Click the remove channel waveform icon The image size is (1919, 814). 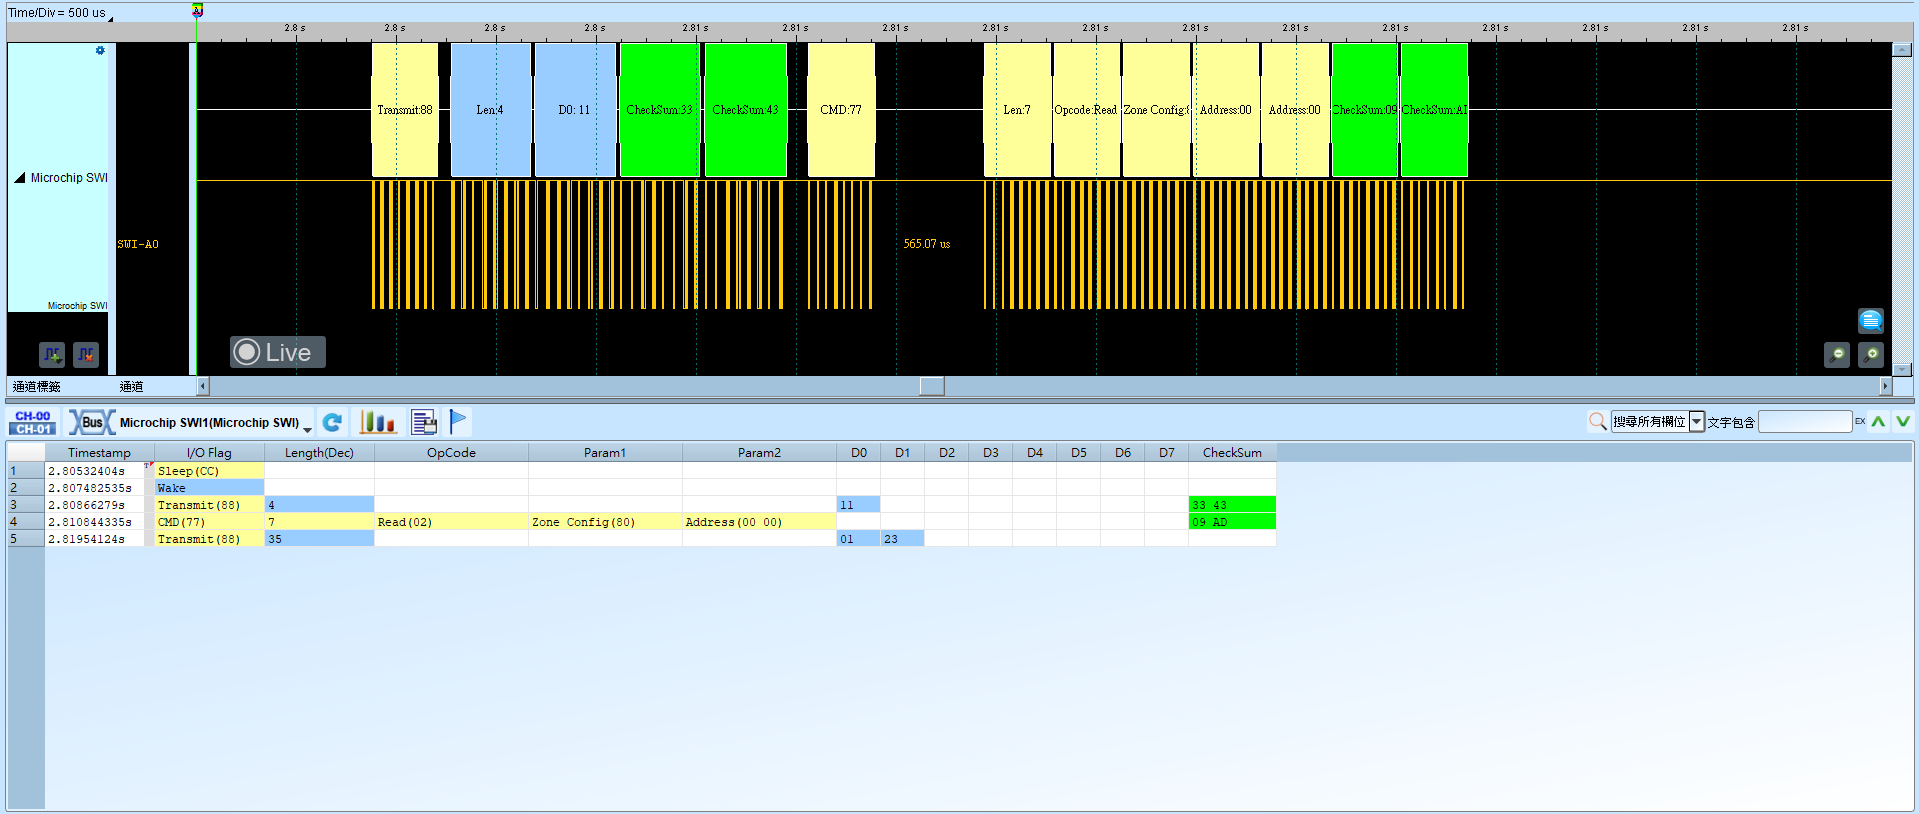86,354
